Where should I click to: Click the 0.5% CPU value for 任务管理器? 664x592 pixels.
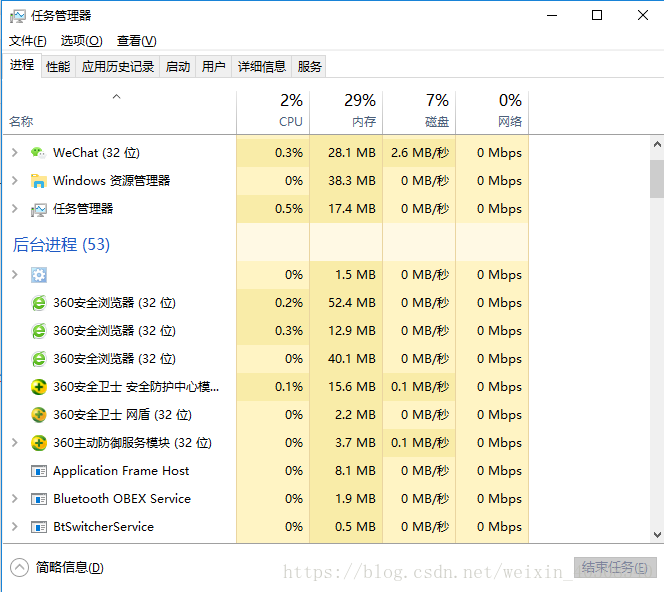pyautogui.click(x=289, y=209)
